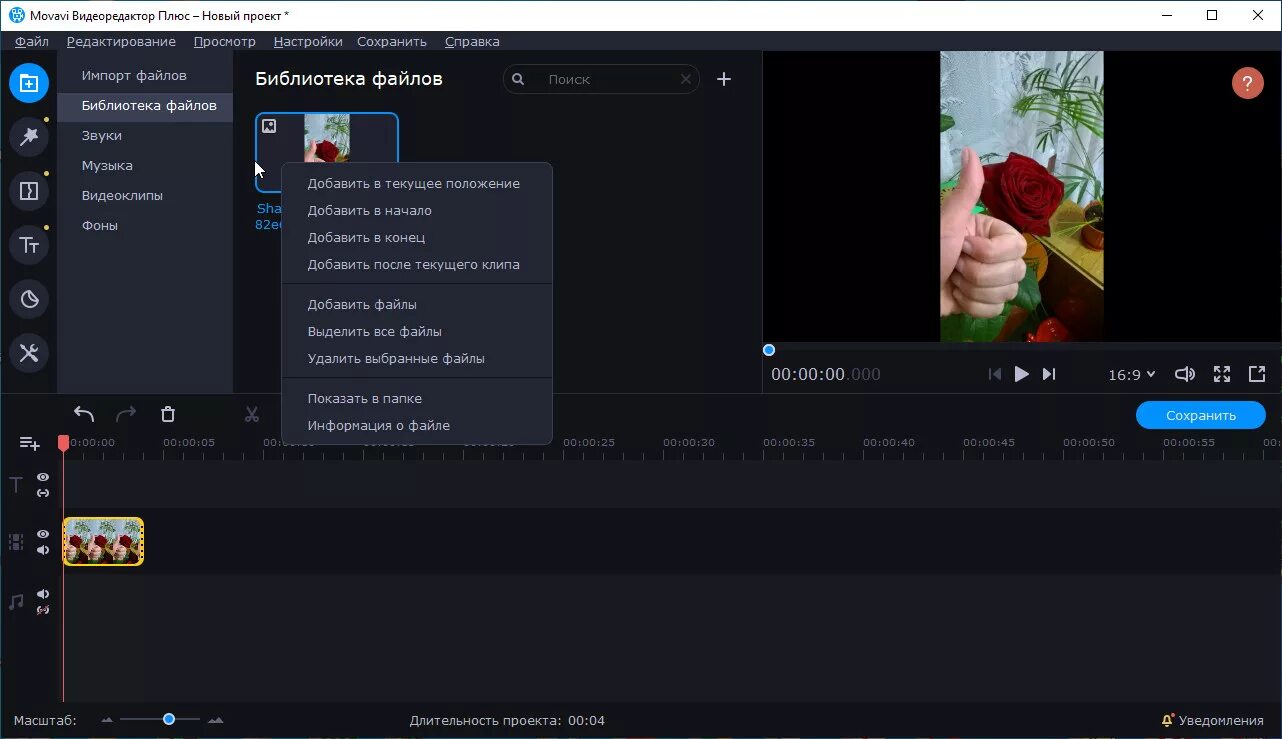Viewport: 1282px width, 739px height.
Task: Open the 16:9 aspect ratio dropdown
Action: pos(1131,374)
